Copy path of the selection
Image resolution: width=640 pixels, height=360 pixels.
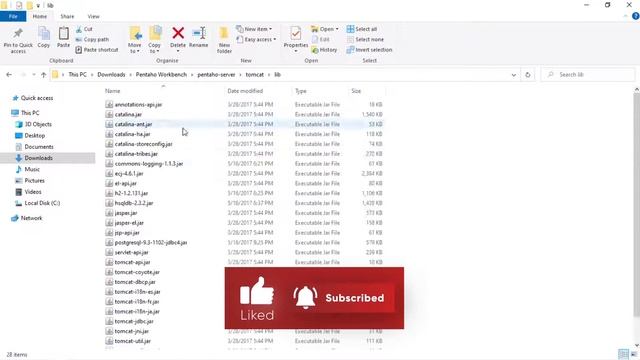(x=92, y=40)
